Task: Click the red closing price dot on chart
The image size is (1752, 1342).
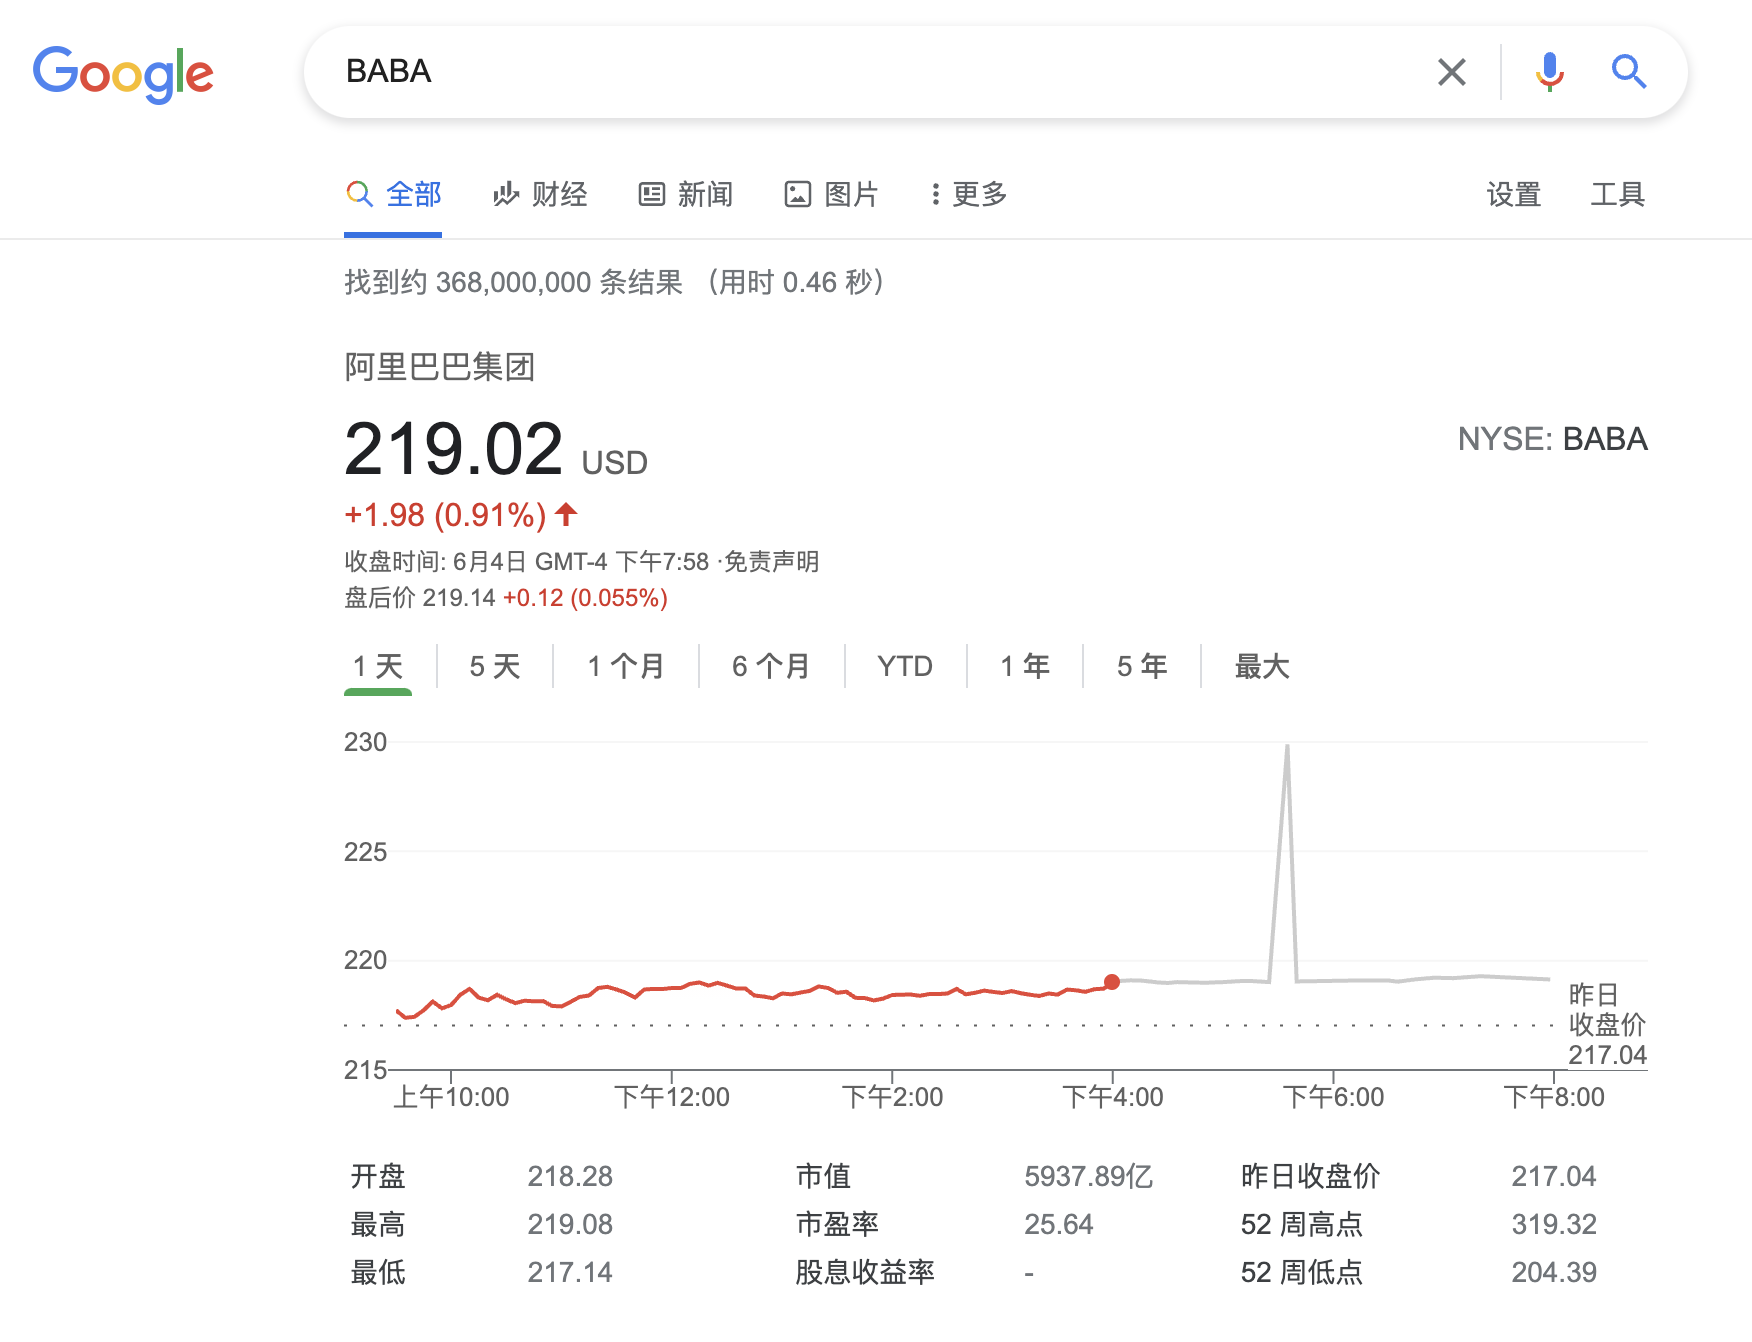Action: [1112, 982]
